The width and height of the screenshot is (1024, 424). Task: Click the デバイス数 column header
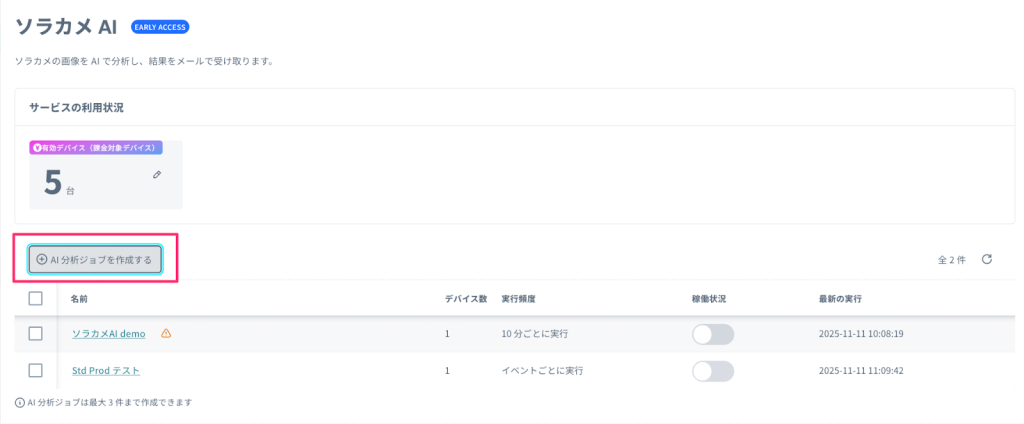(x=466, y=299)
